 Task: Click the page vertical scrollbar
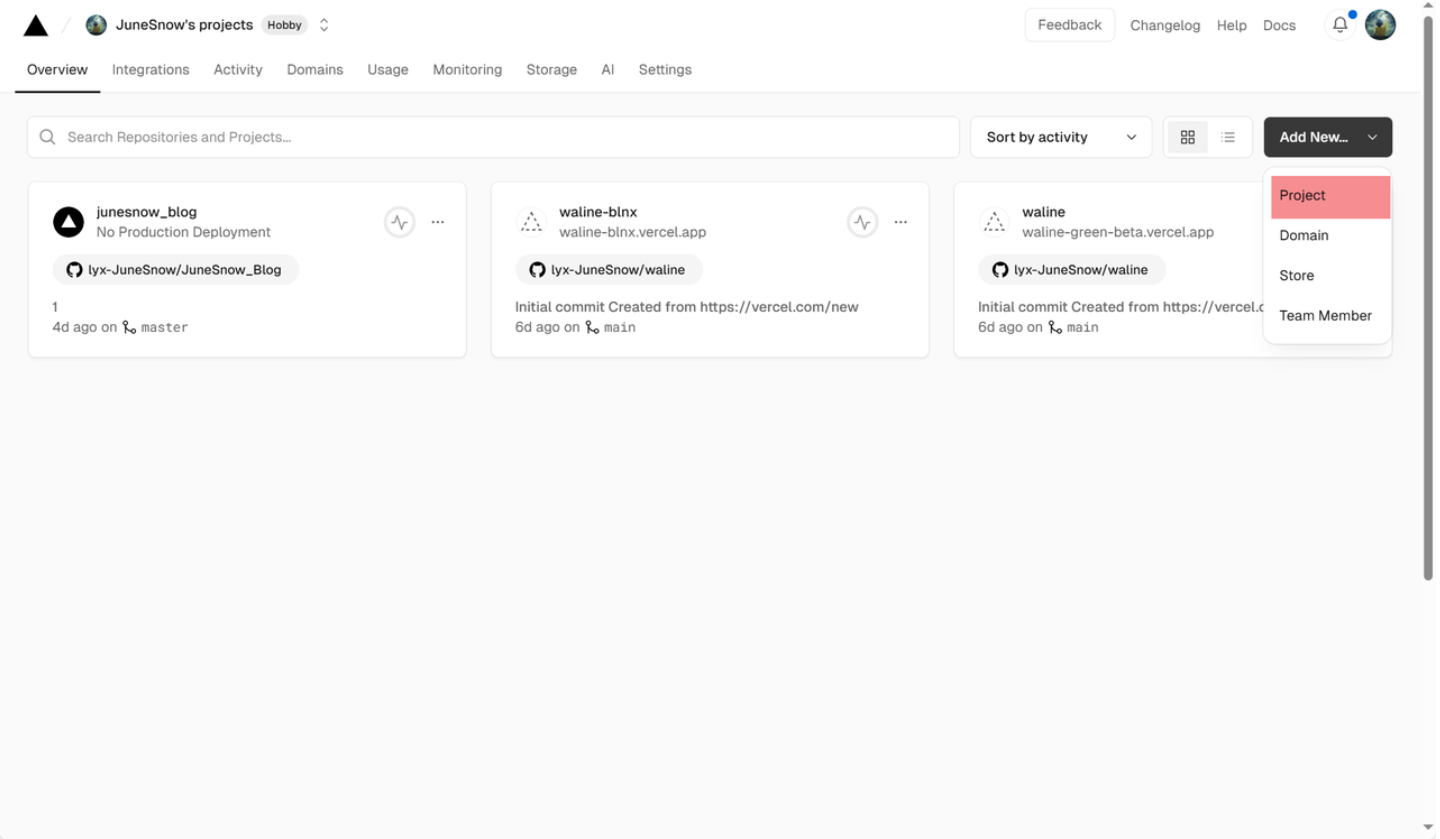tap(1428, 300)
